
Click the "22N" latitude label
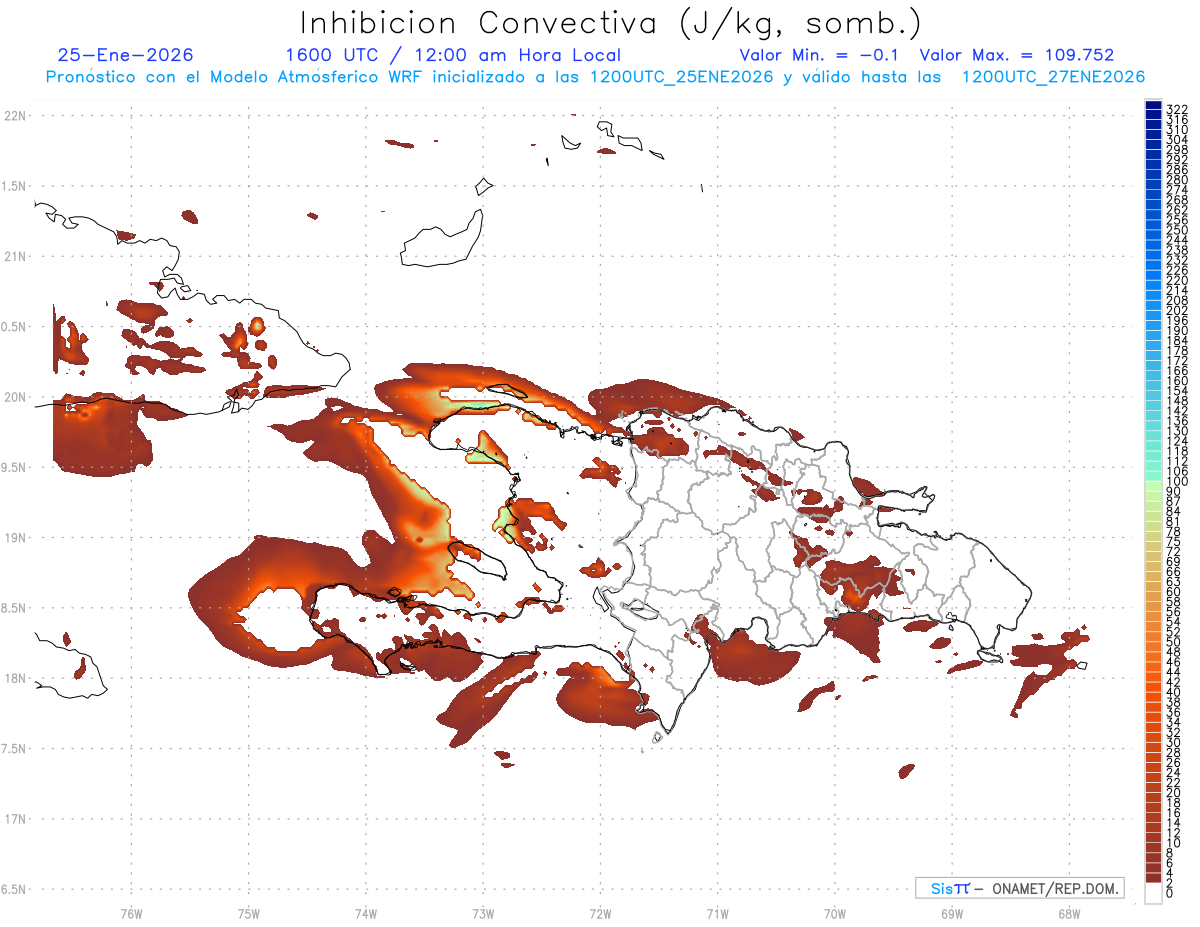click(15, 116)
